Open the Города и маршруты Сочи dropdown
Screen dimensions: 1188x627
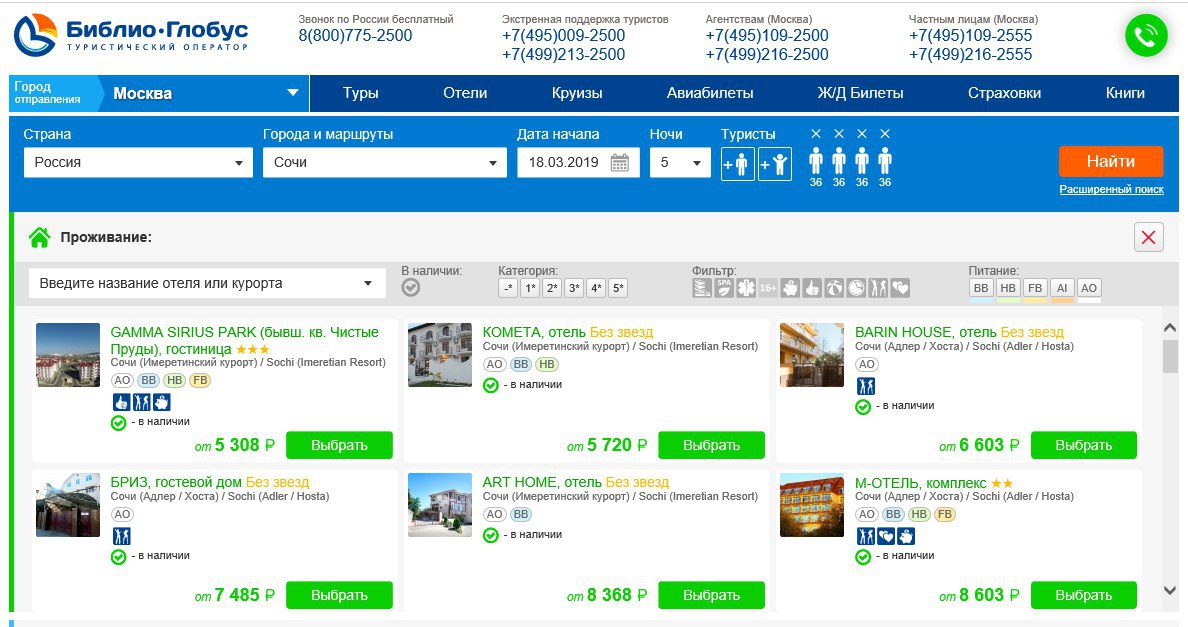385,163
